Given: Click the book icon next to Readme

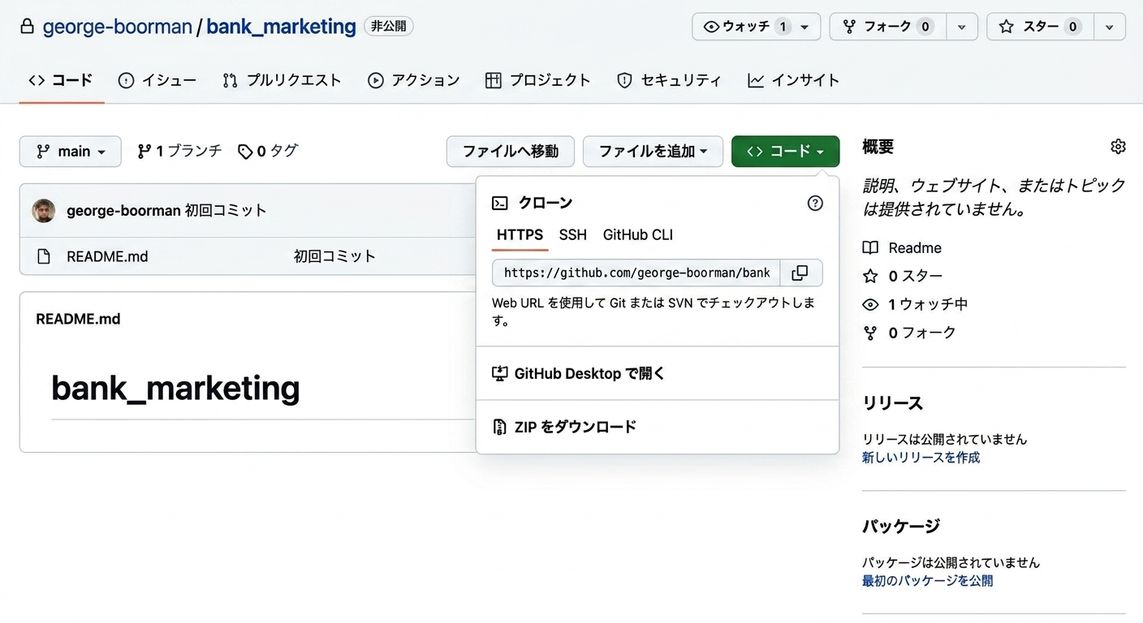Looking at the screenshot, I should pos(870,248).
